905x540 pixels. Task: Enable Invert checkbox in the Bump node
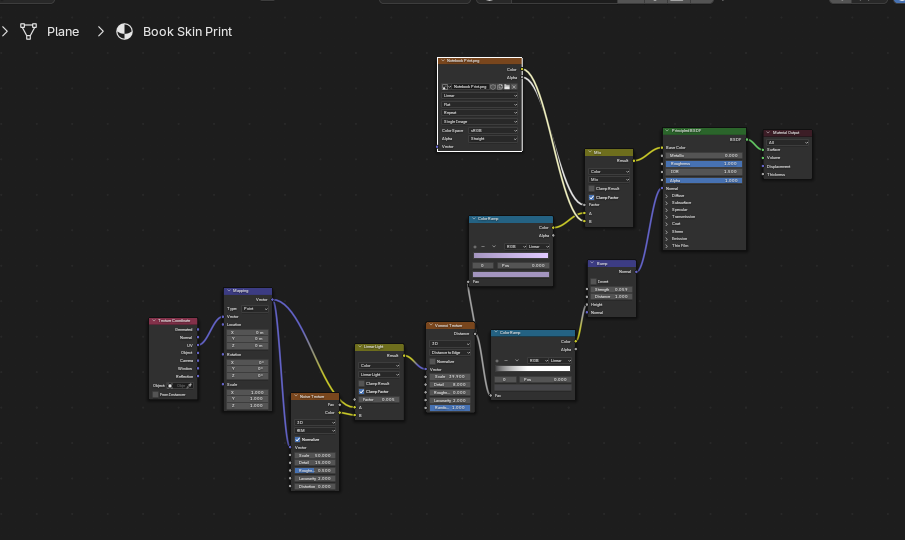pos(593,281)
